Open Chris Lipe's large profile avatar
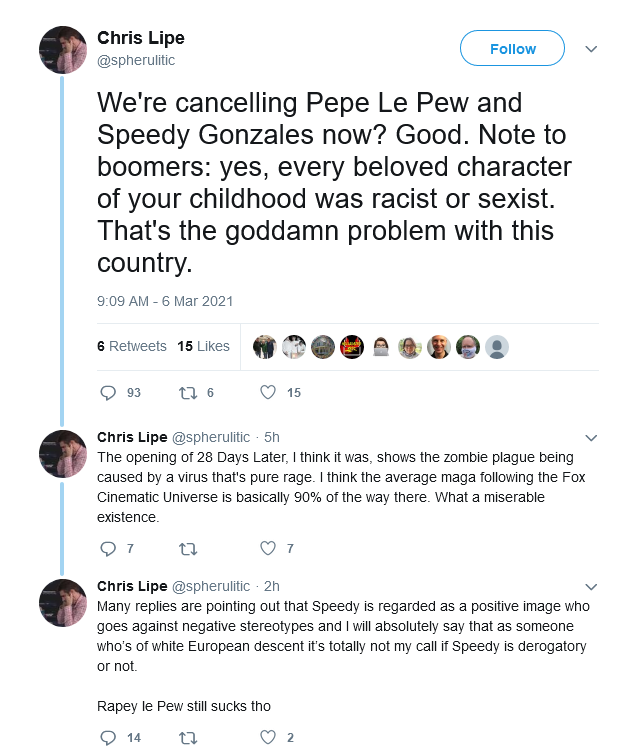This screenshot has height=756, width=636. tap(63, 50)
